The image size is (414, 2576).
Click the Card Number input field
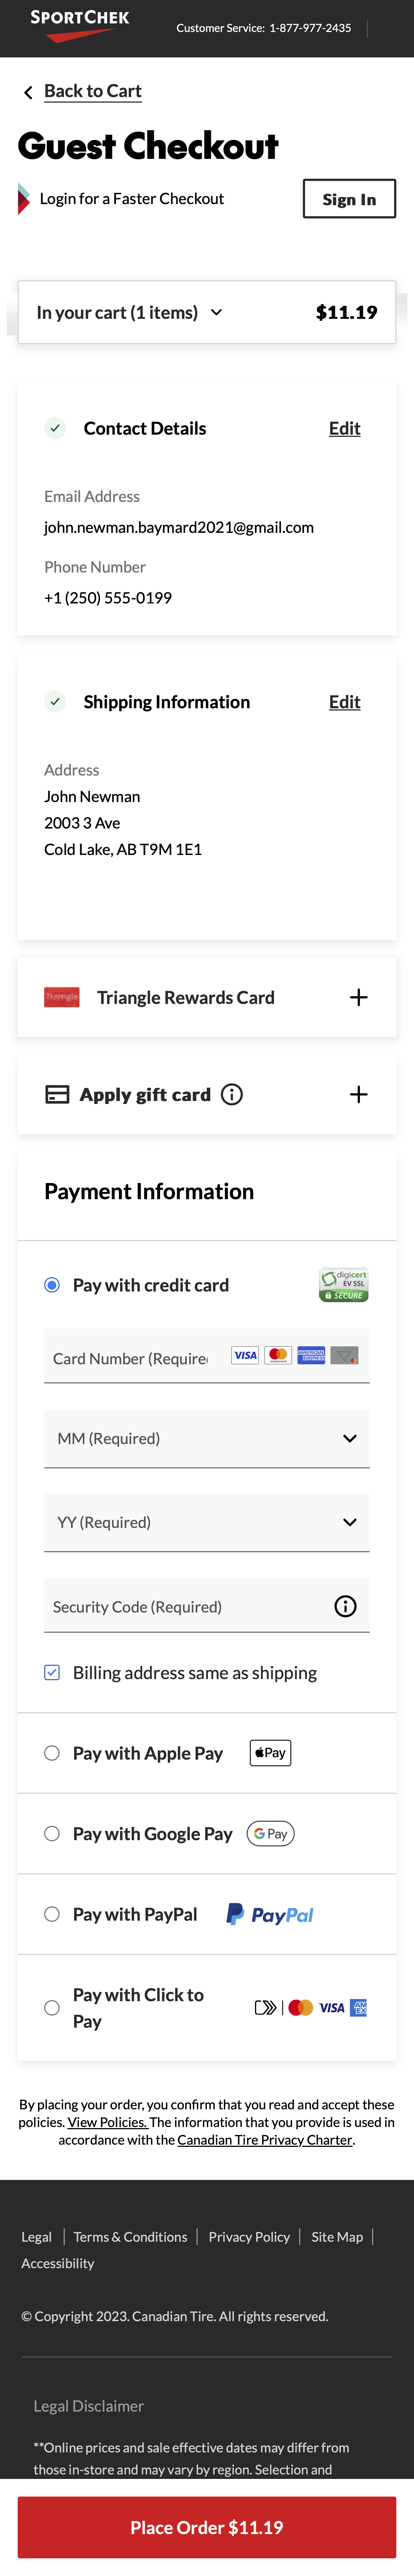pos(130,1358)
